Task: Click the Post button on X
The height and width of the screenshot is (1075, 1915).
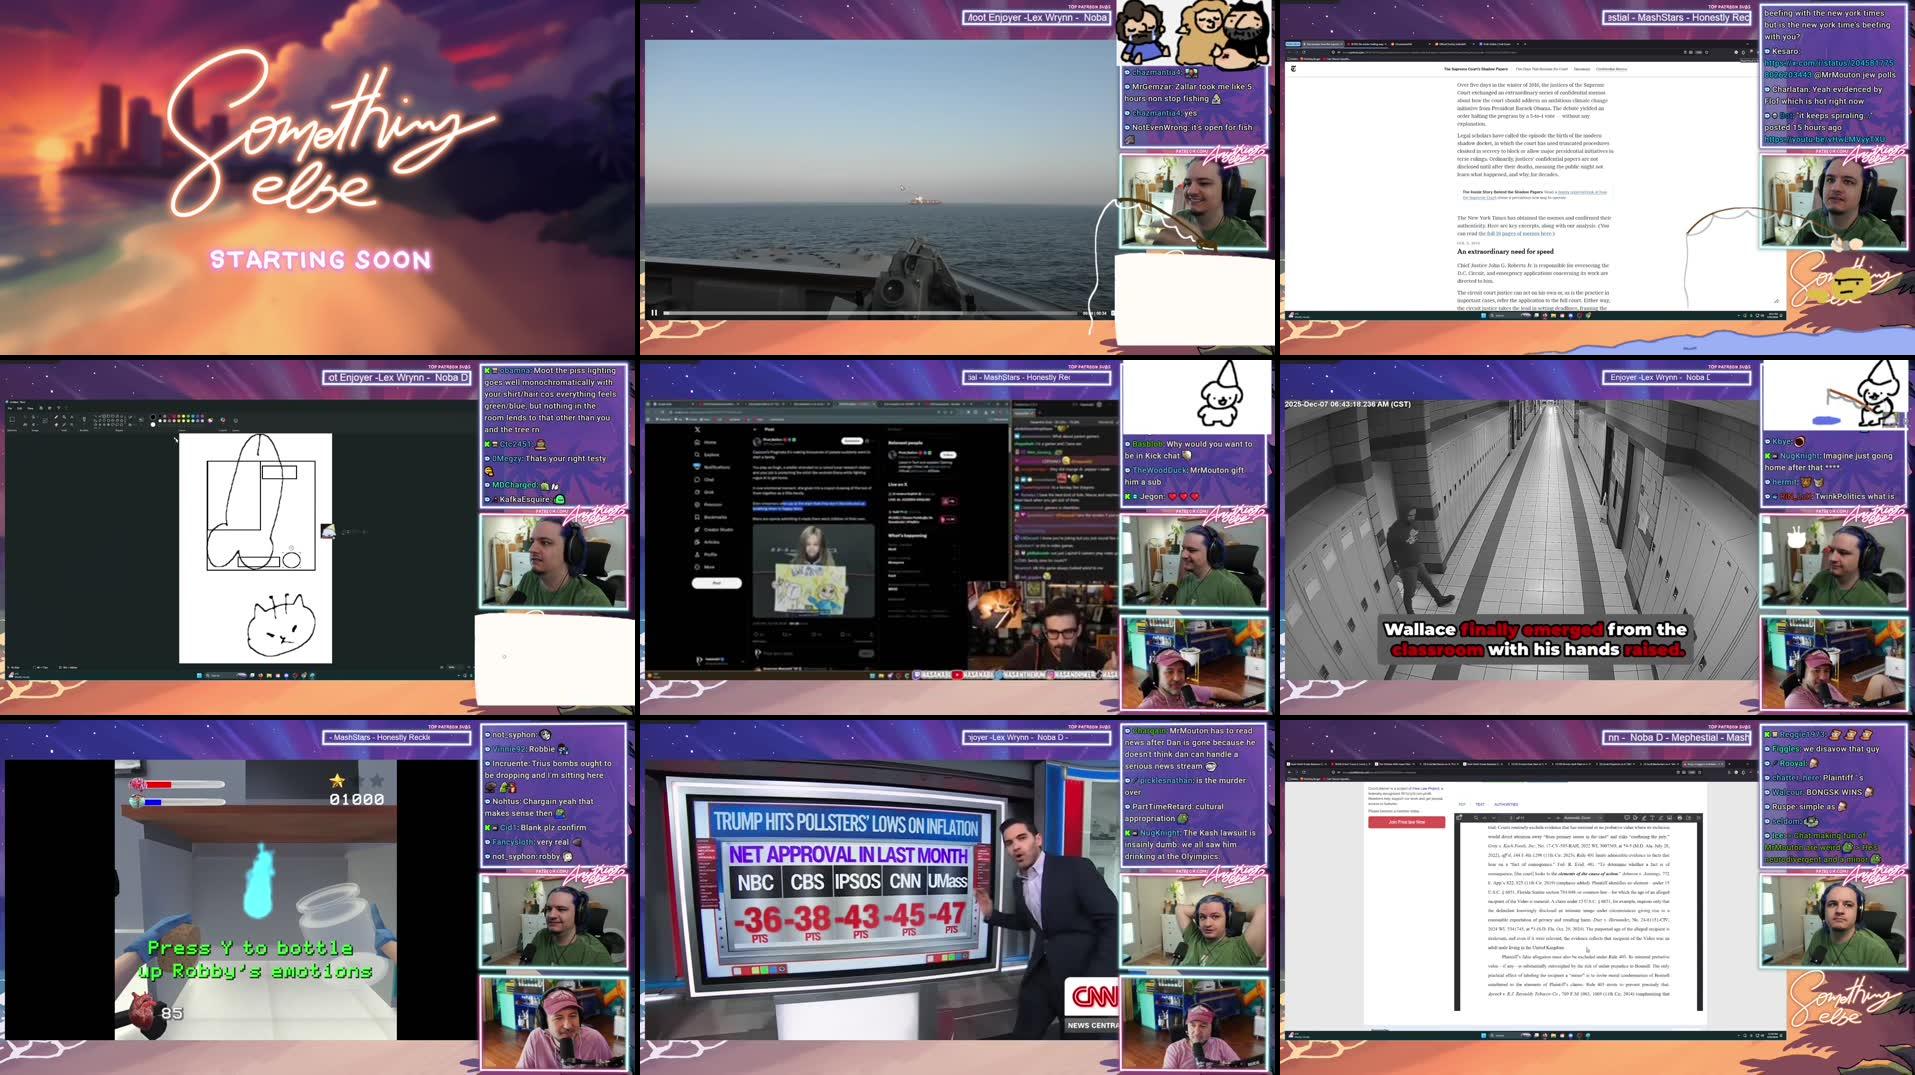Action: [x=718, y=583]
